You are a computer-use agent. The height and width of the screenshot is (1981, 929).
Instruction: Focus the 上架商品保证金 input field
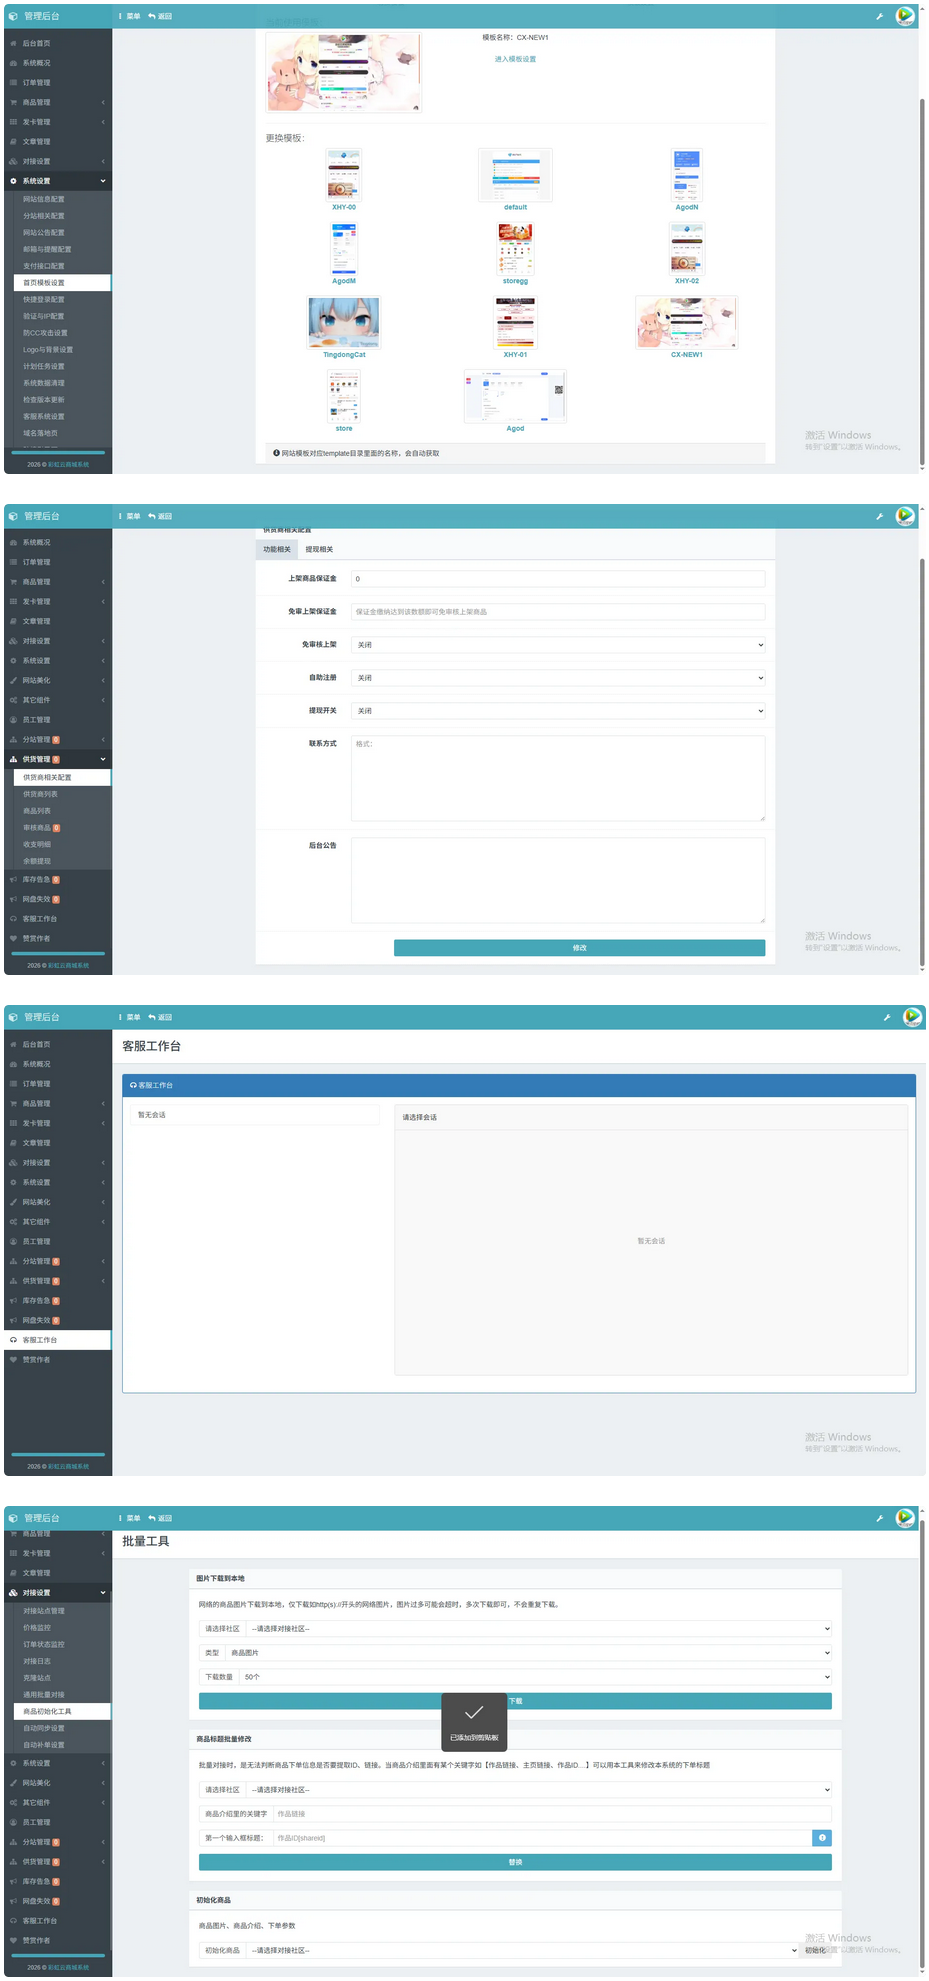(558, 579)
